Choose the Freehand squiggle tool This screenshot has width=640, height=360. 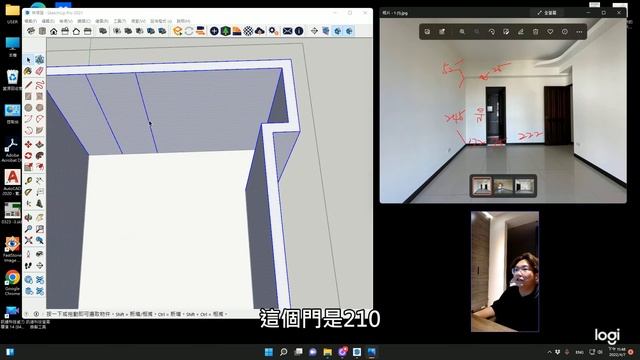[40, 85]
